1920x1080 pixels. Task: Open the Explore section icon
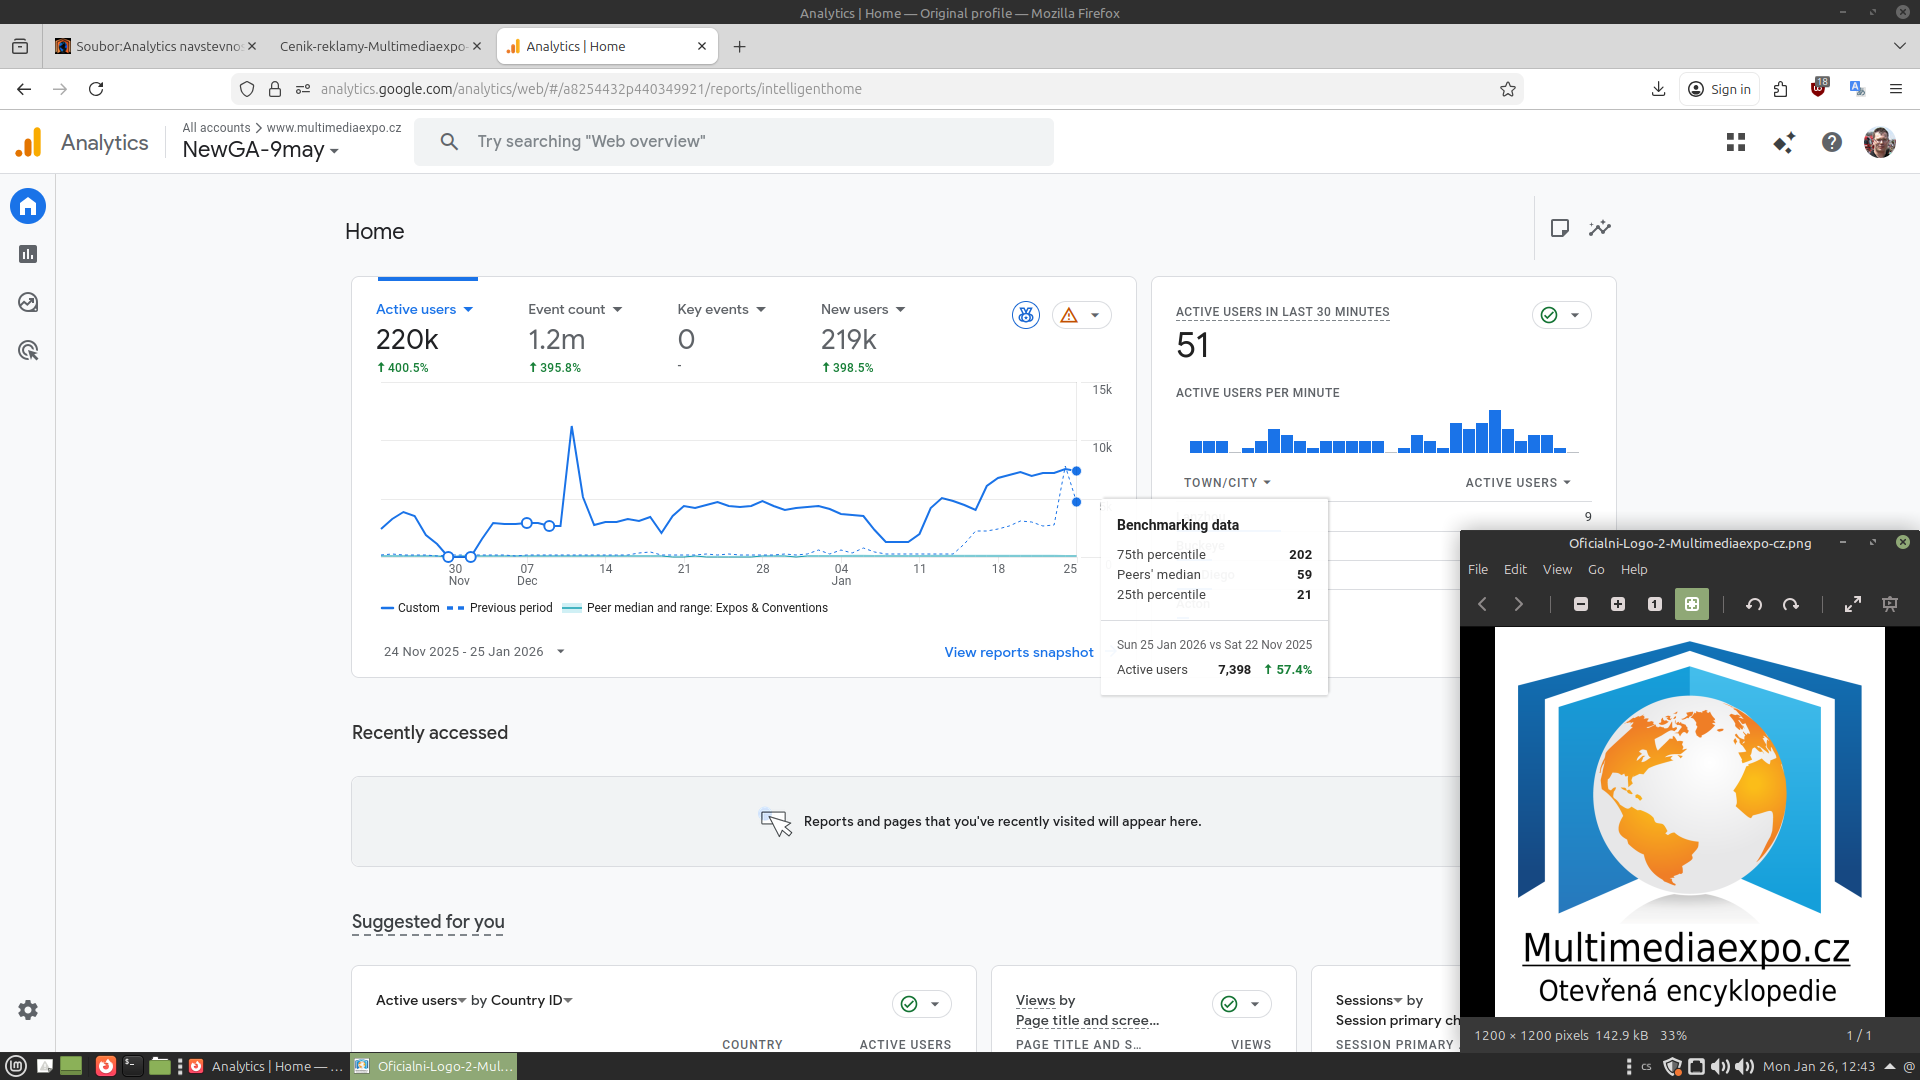click(x=28, y=302)
